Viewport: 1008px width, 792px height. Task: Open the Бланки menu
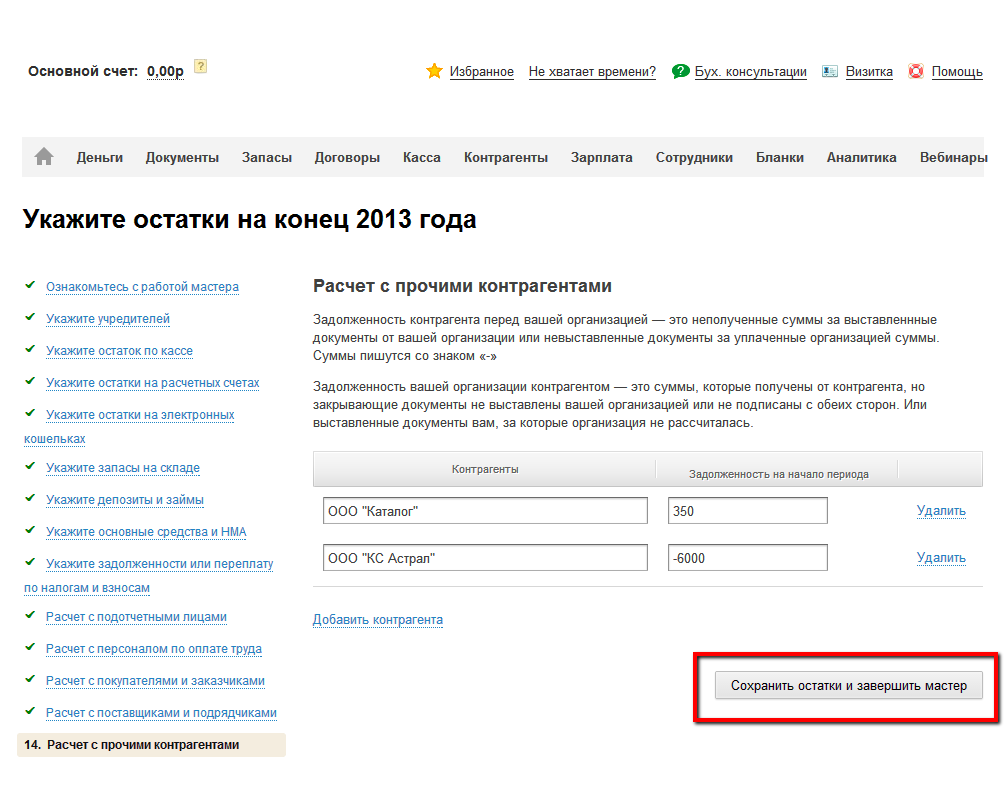(x=780, y=158)
